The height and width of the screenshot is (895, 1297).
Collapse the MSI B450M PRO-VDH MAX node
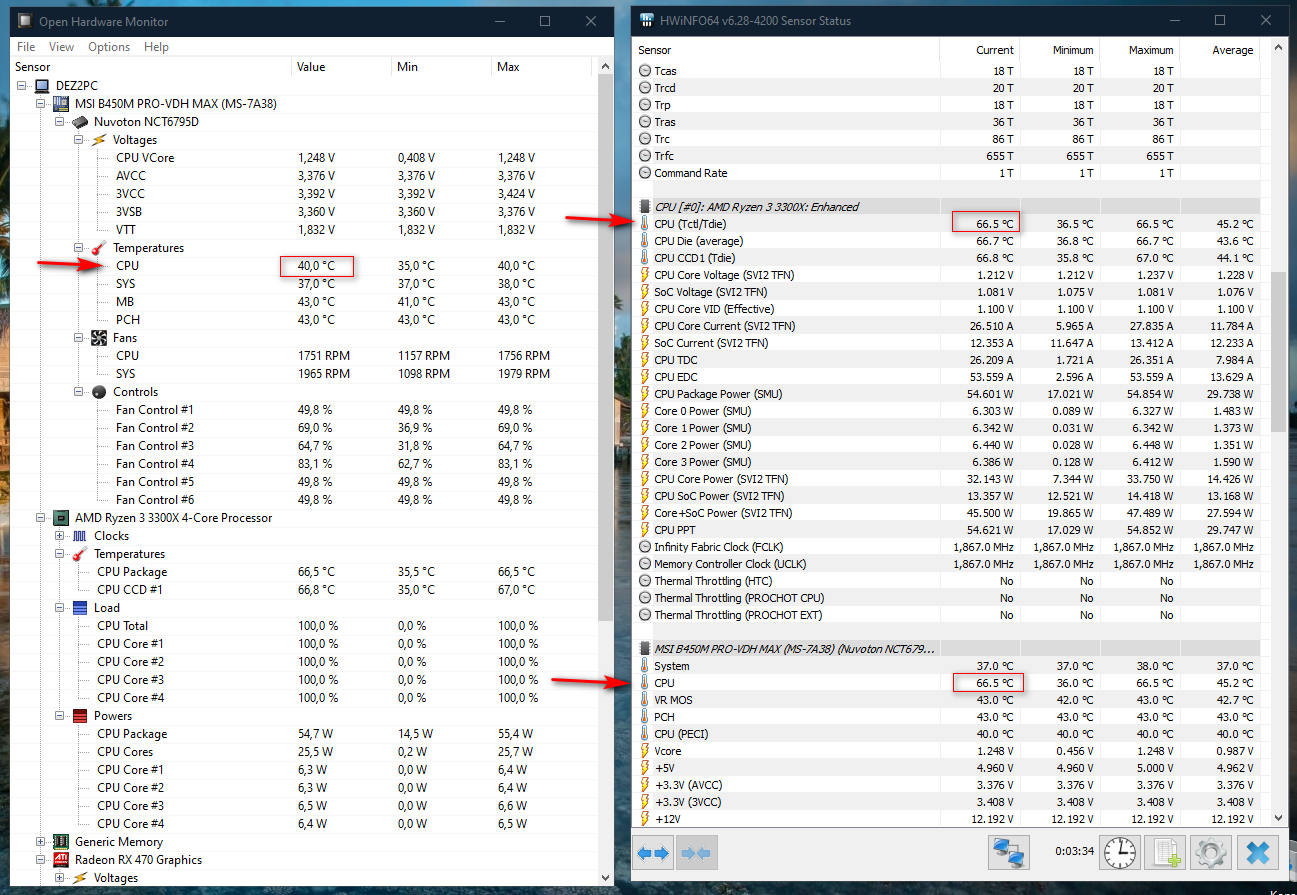[41, 104]
